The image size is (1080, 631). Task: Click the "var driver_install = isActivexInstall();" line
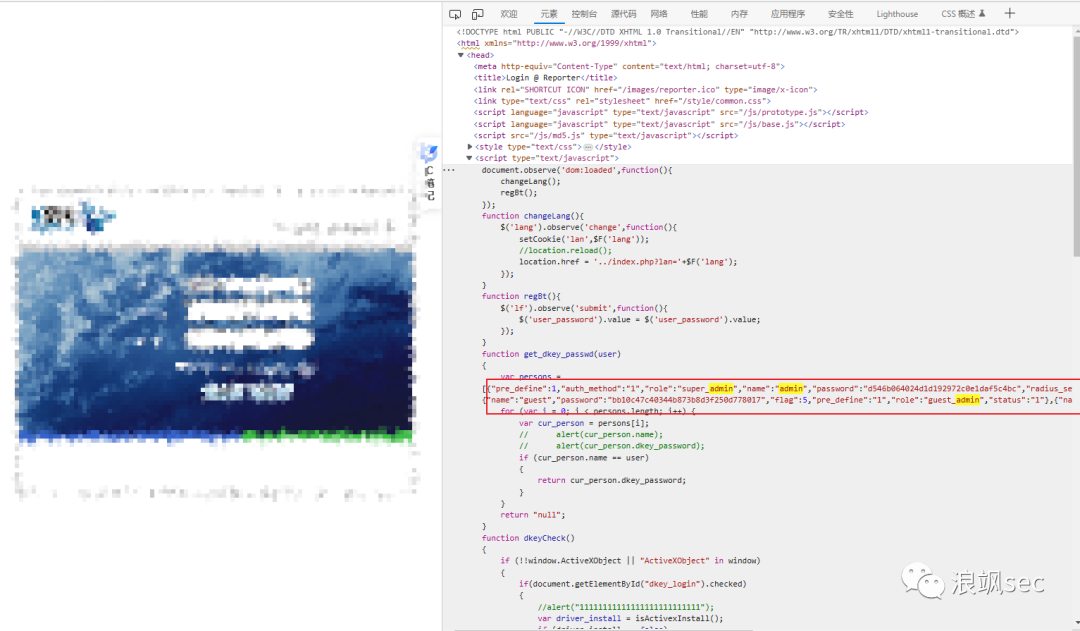(630, 619)
